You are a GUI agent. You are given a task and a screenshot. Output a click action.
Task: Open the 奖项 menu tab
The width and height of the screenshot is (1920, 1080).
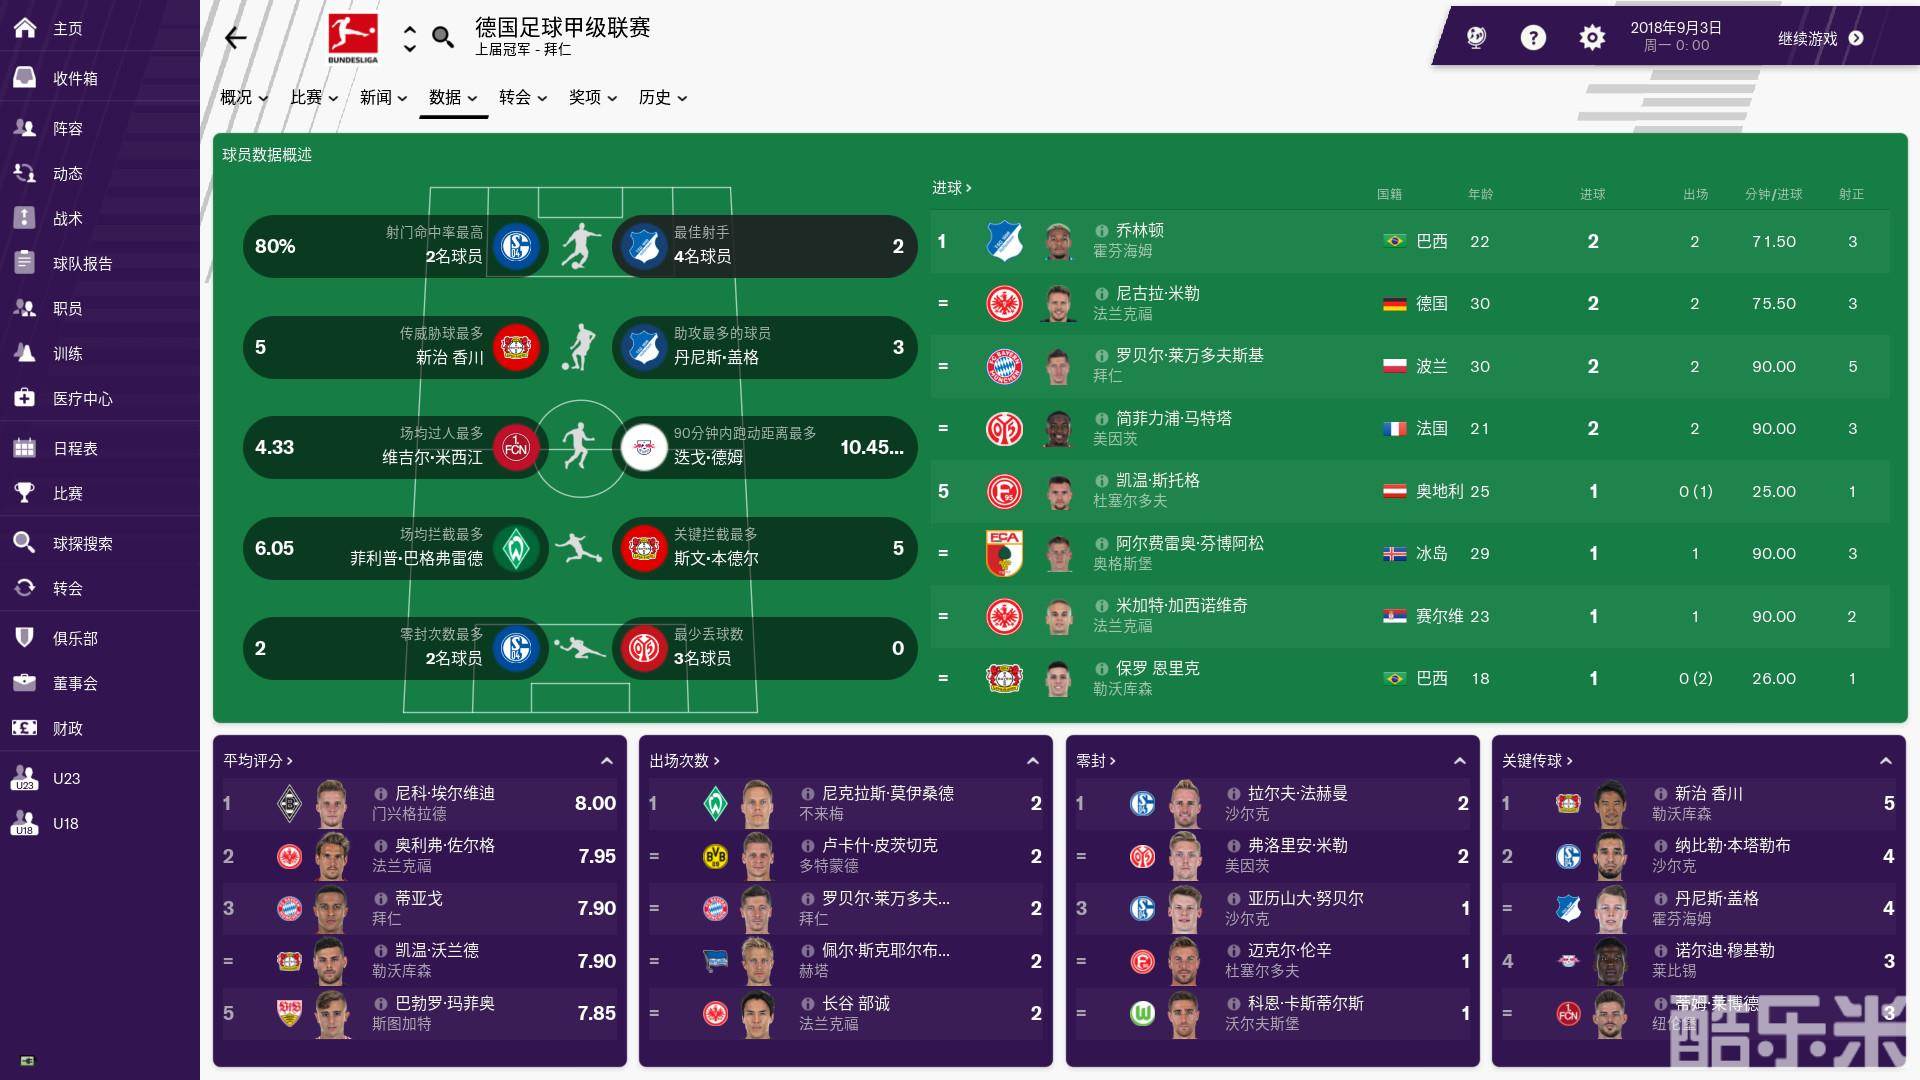[593, 97]
